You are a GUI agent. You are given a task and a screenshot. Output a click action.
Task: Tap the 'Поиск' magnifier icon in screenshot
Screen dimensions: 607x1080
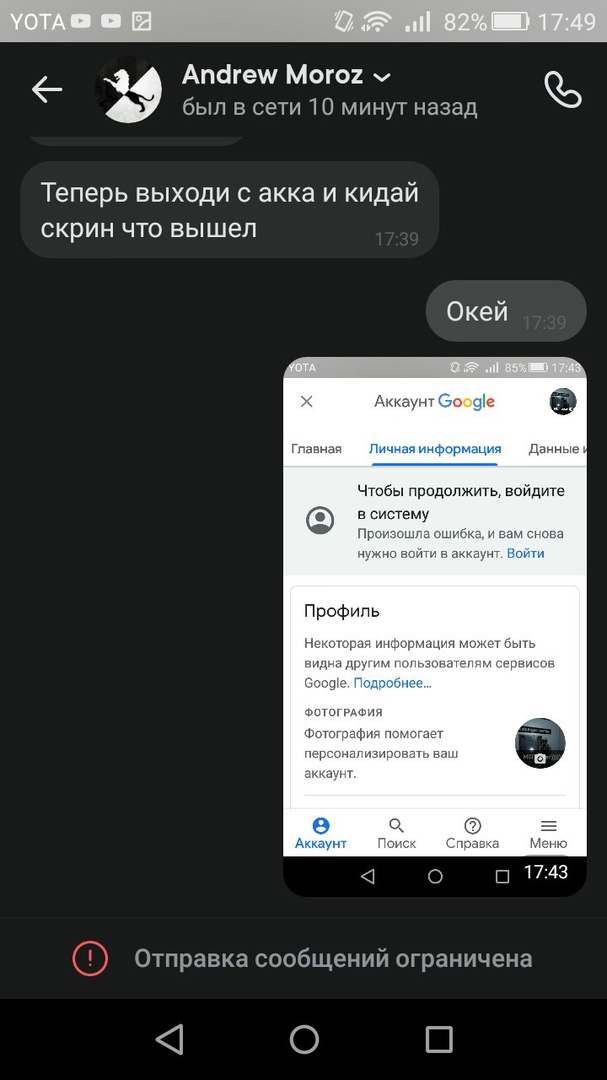[x=396, y=826]
